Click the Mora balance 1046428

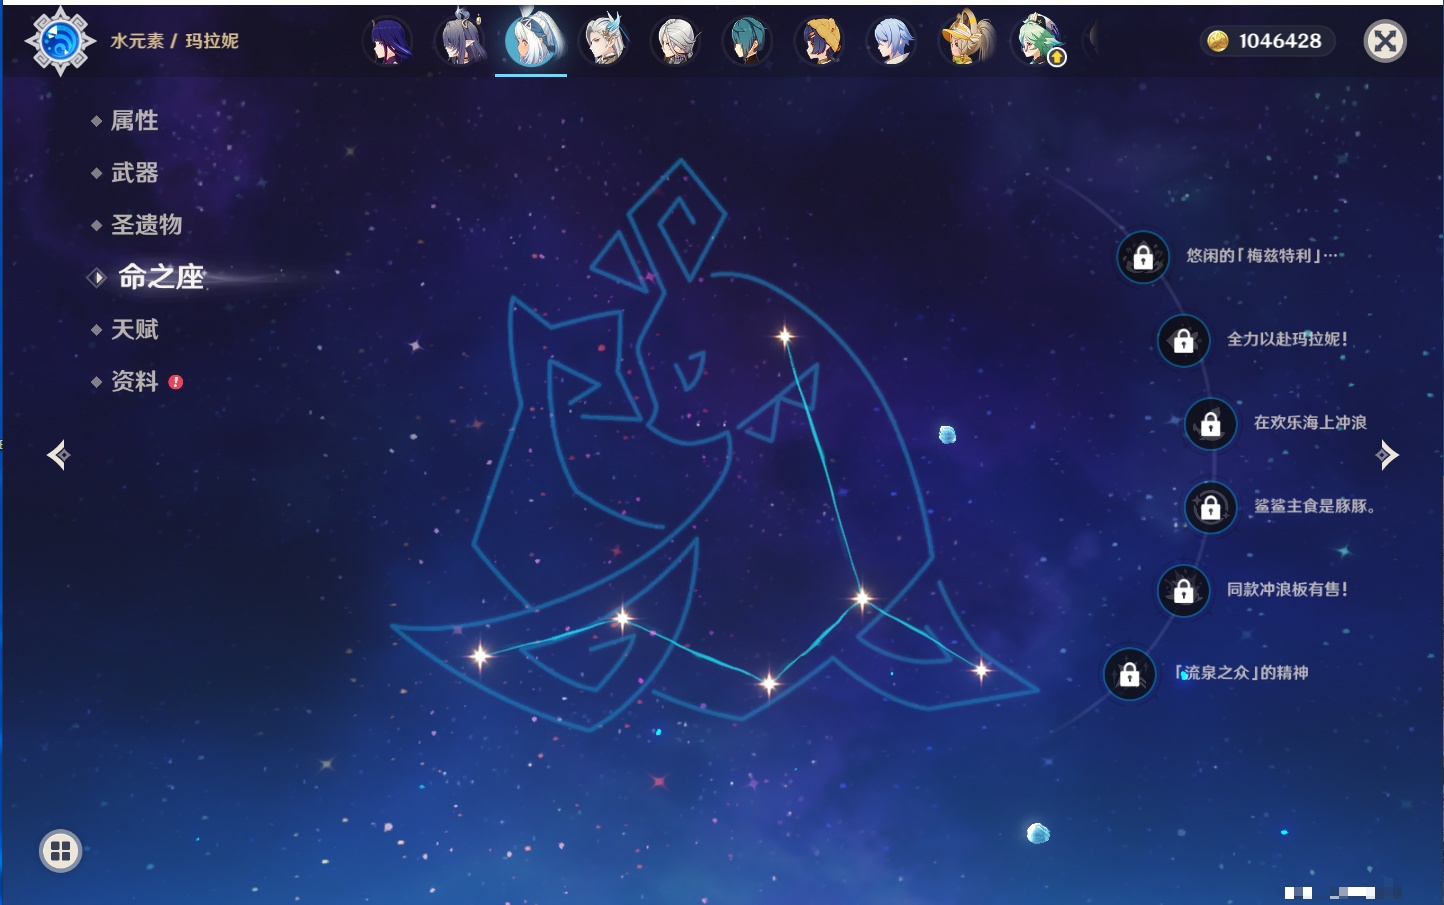tap(1280, 41)
